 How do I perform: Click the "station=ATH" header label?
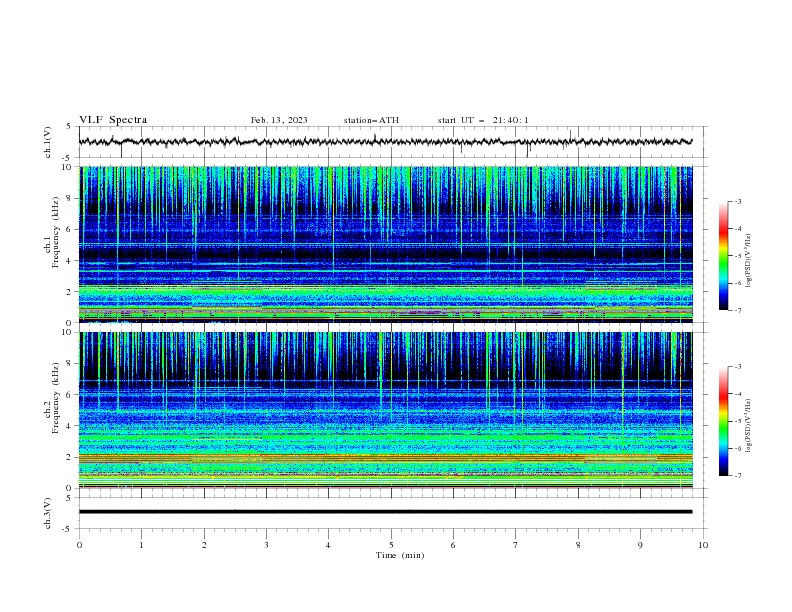(371, 120)
